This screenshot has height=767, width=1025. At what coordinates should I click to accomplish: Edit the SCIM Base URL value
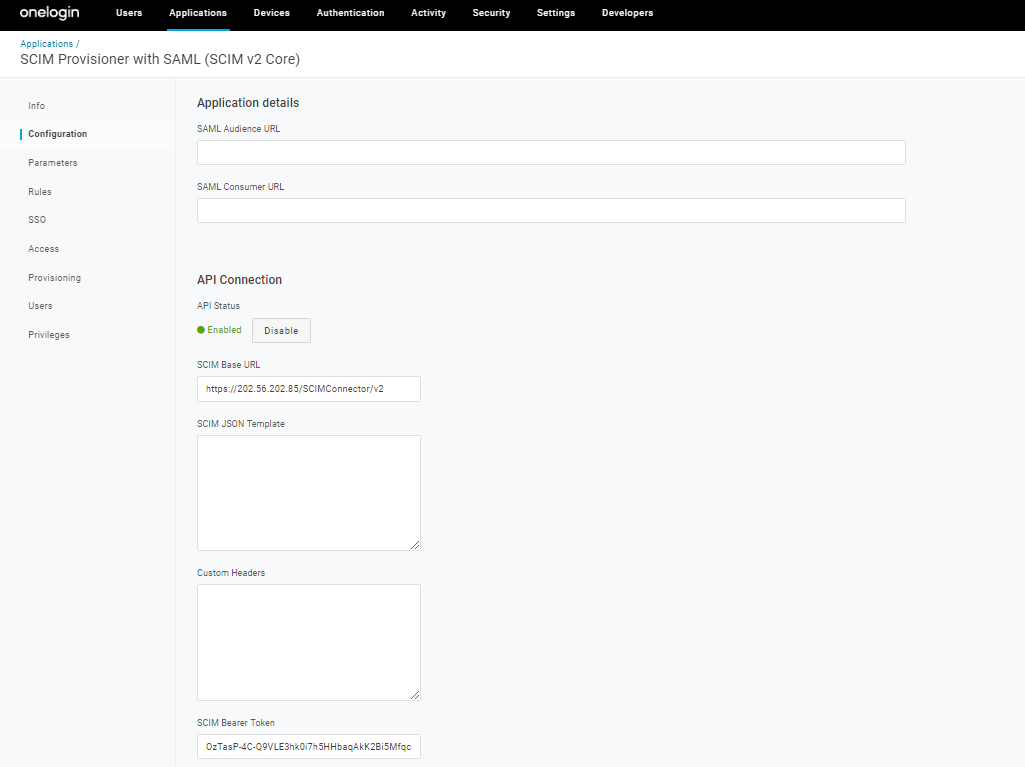tap(308, 389)
